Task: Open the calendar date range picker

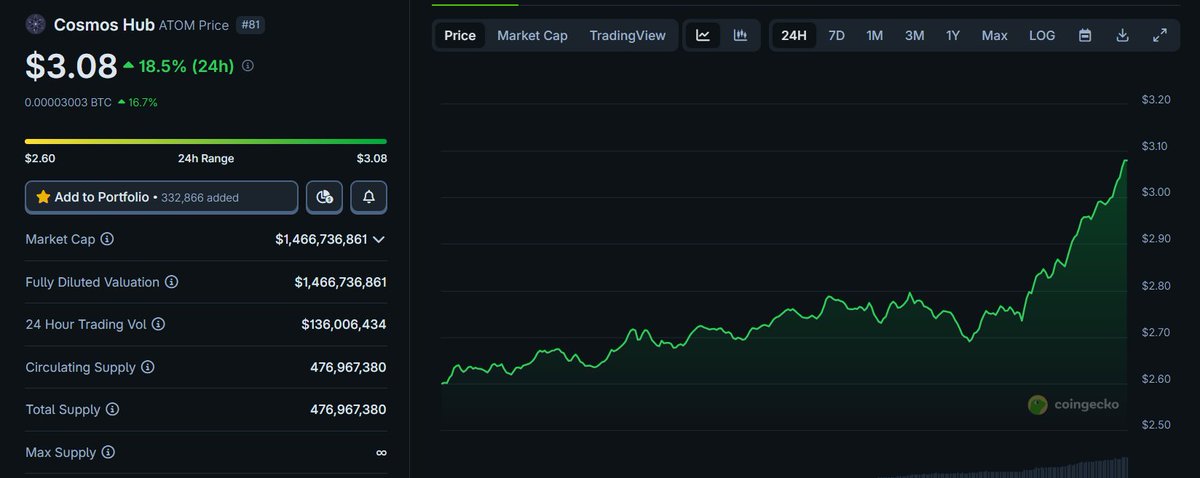Action: 1085,35
